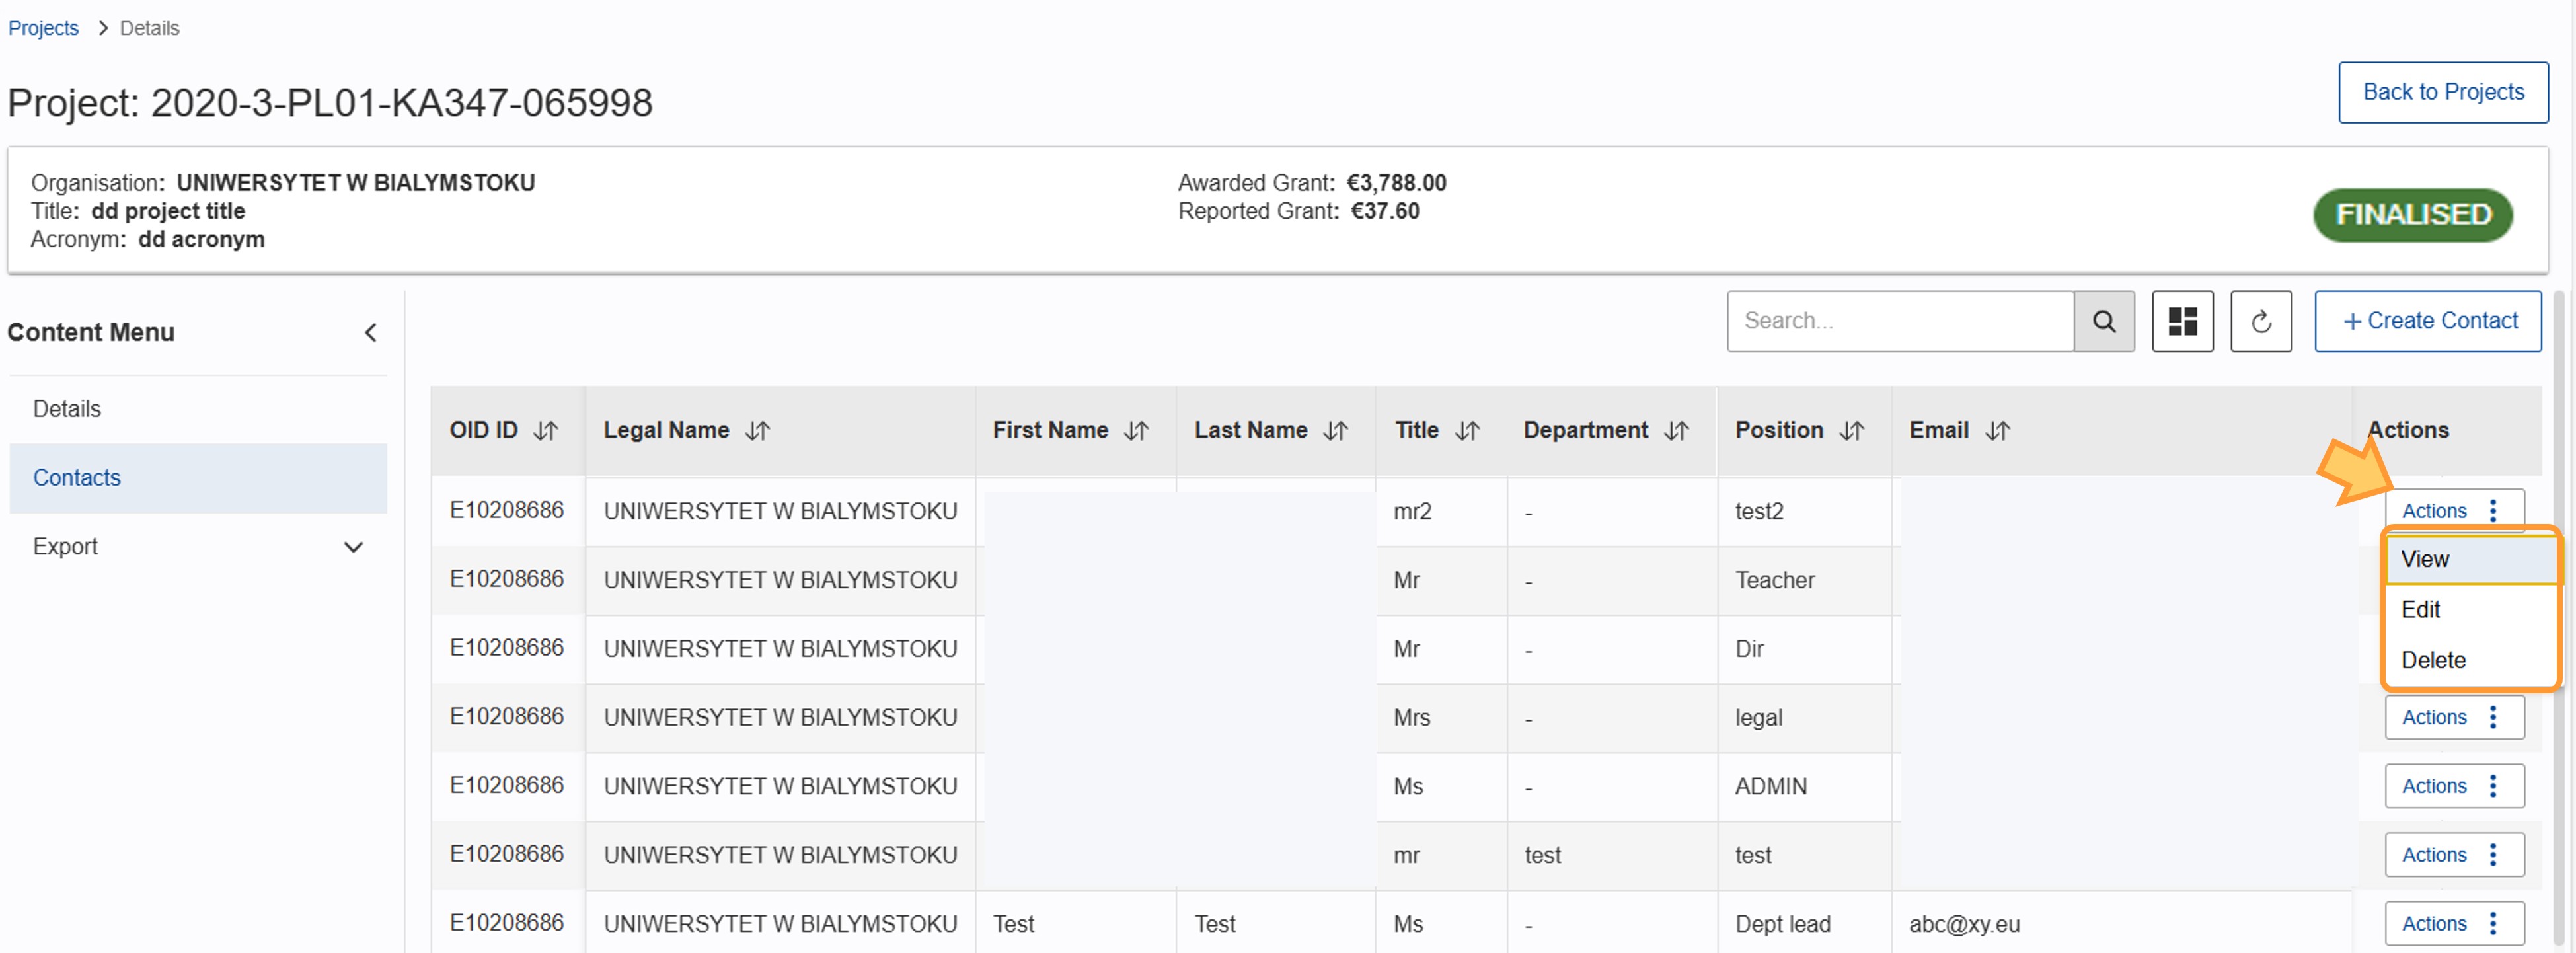Click the Create Contact button
This screenshot has width=2576, height=953.
pos(2427,321)
